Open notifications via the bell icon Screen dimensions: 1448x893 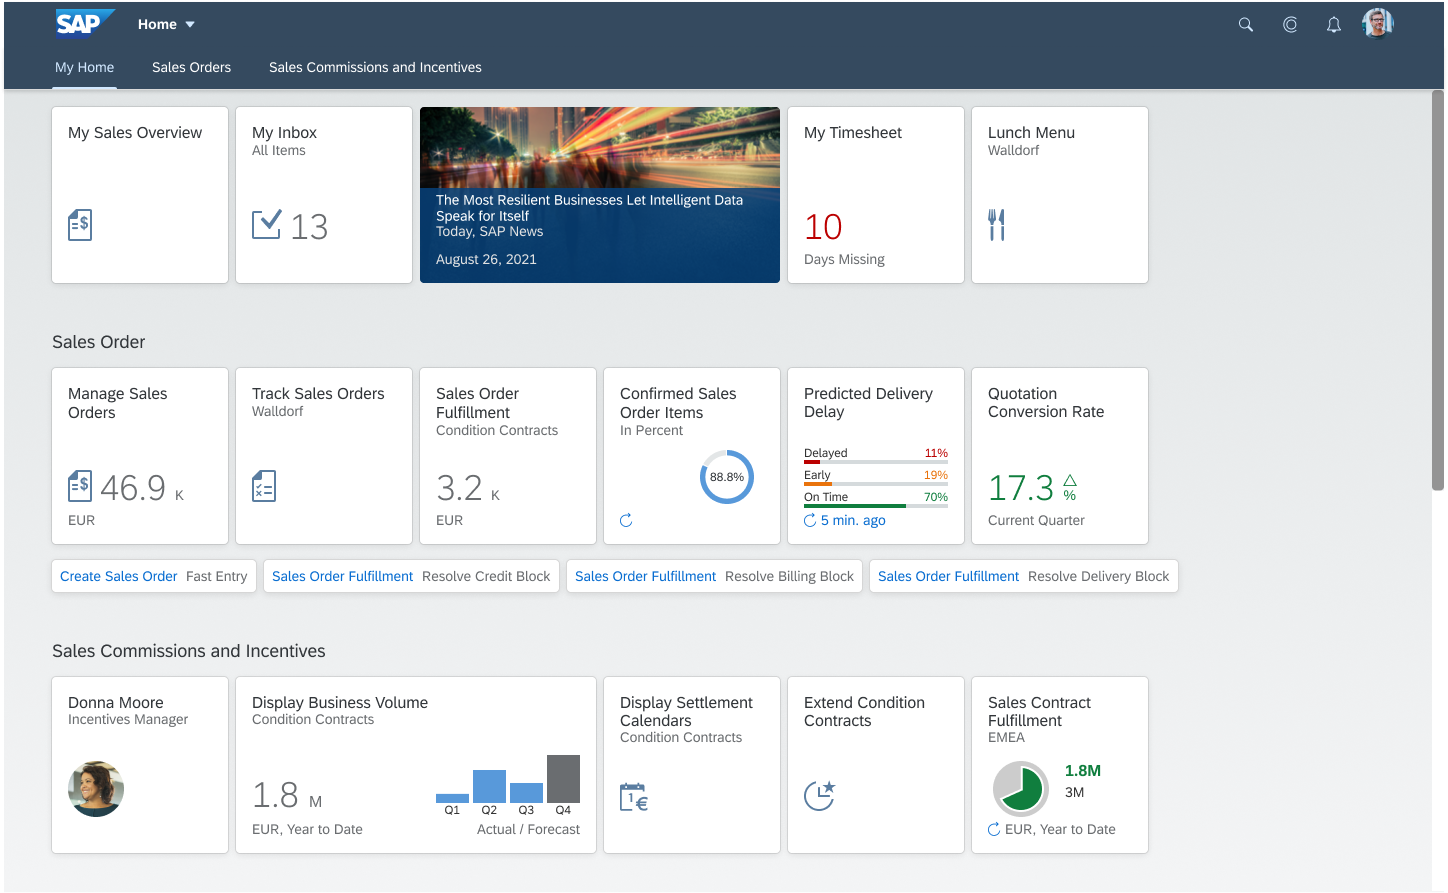pyautogui.click(x=1333, y=23)
